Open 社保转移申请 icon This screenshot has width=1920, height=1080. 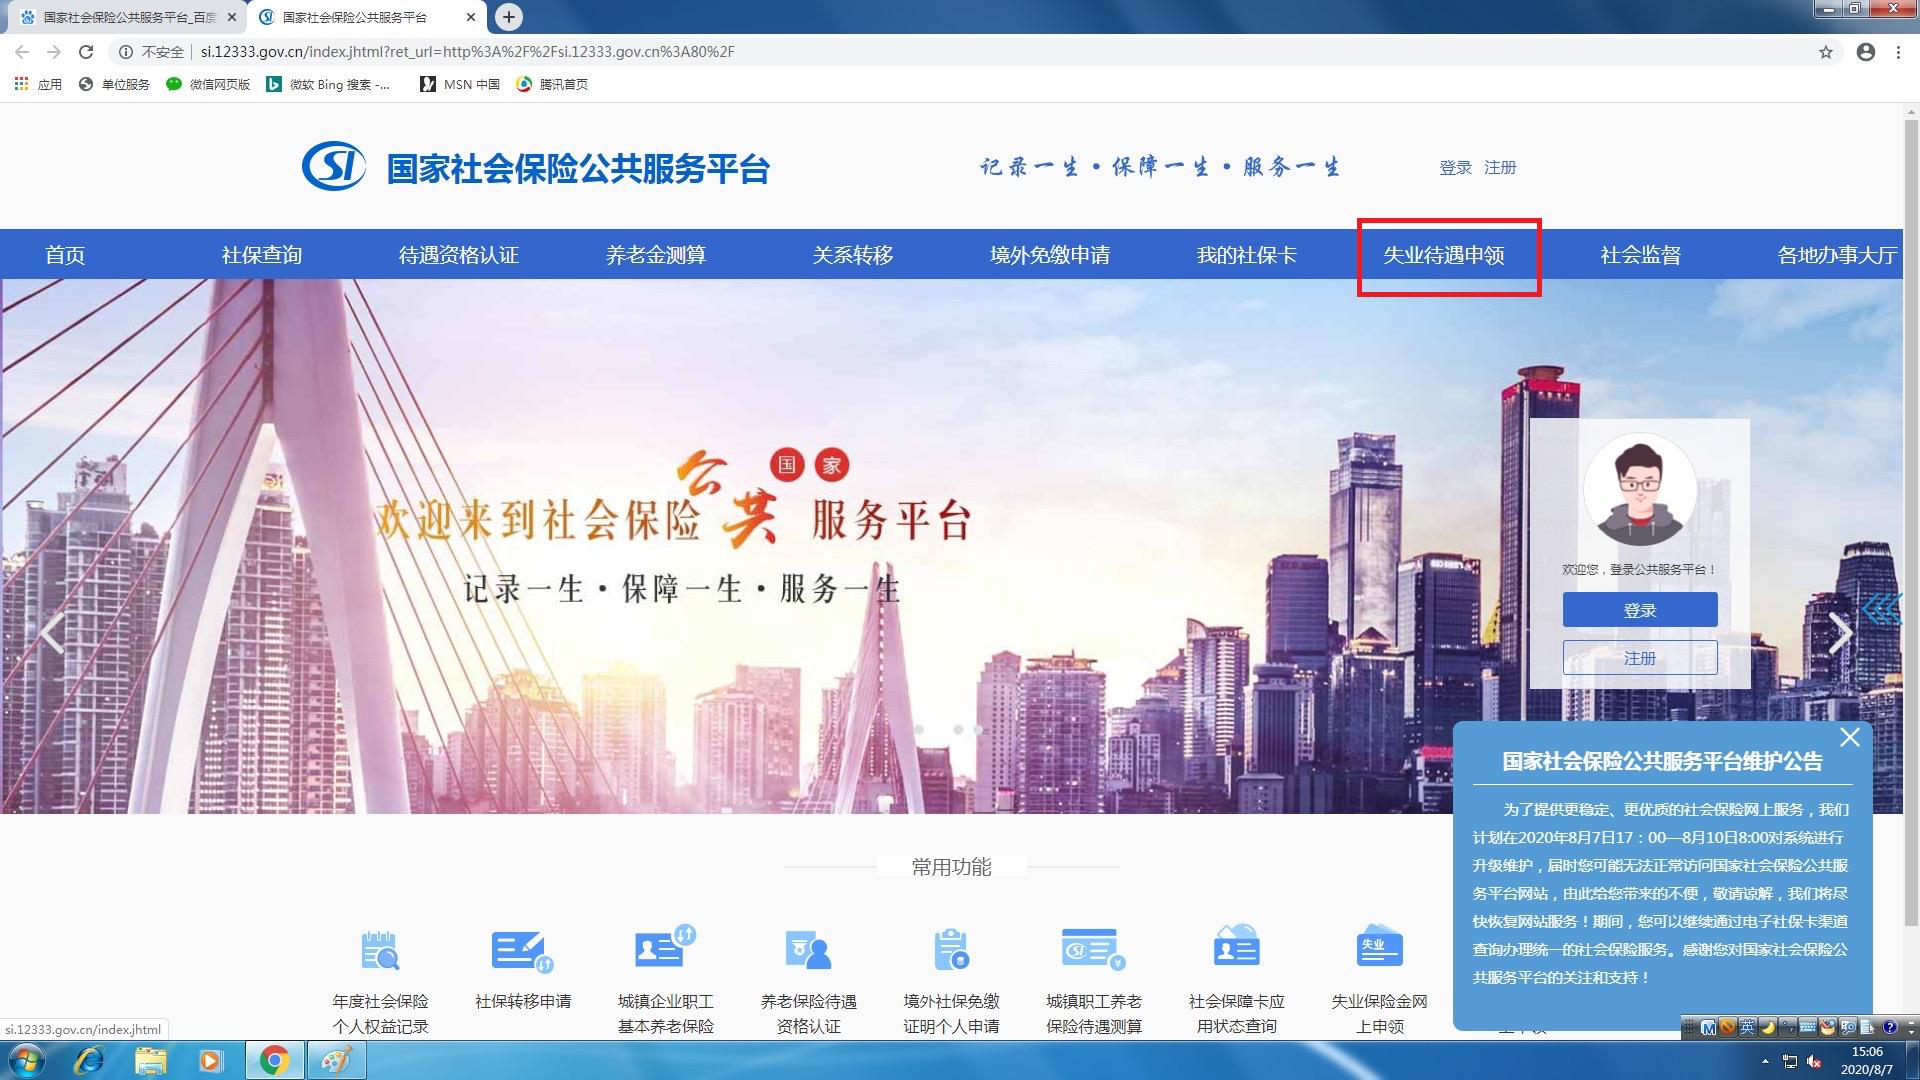click(522, 951)
